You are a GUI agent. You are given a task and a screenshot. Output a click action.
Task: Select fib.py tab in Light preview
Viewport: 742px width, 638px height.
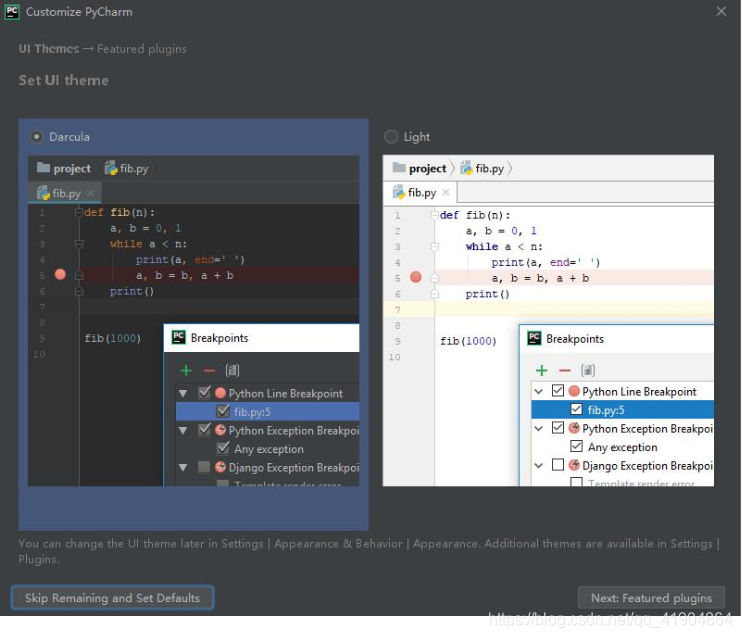420,192
